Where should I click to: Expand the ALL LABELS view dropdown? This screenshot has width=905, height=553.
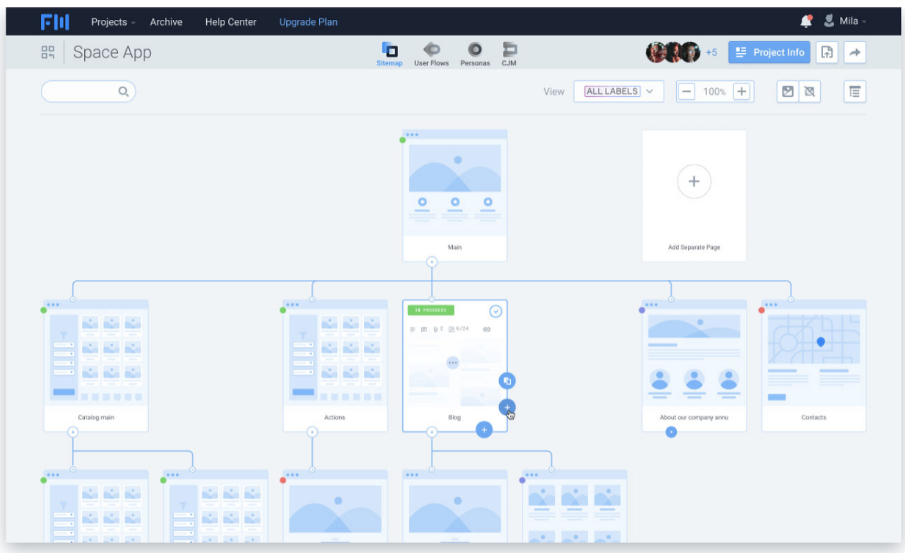point(618,91)
